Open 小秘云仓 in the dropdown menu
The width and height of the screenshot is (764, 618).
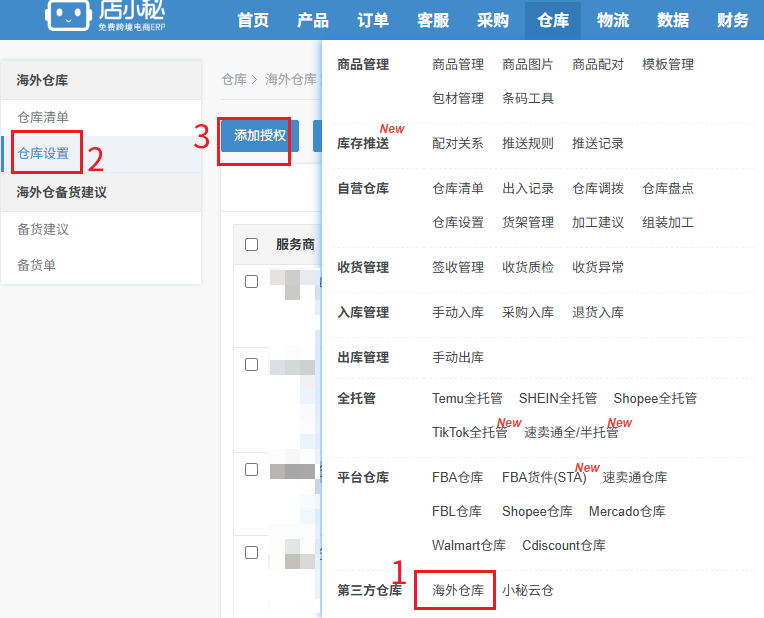click(x=528, y=590)
